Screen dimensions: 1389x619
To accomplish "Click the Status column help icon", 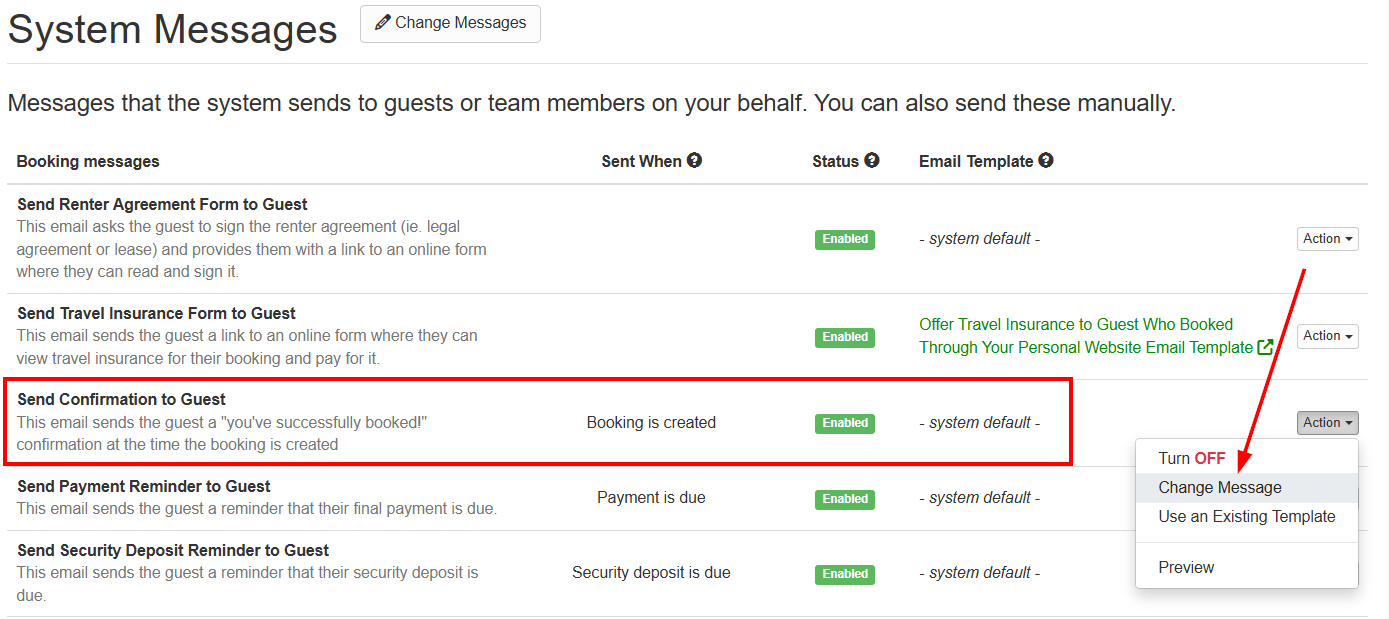I will click(x=872, y=160).
